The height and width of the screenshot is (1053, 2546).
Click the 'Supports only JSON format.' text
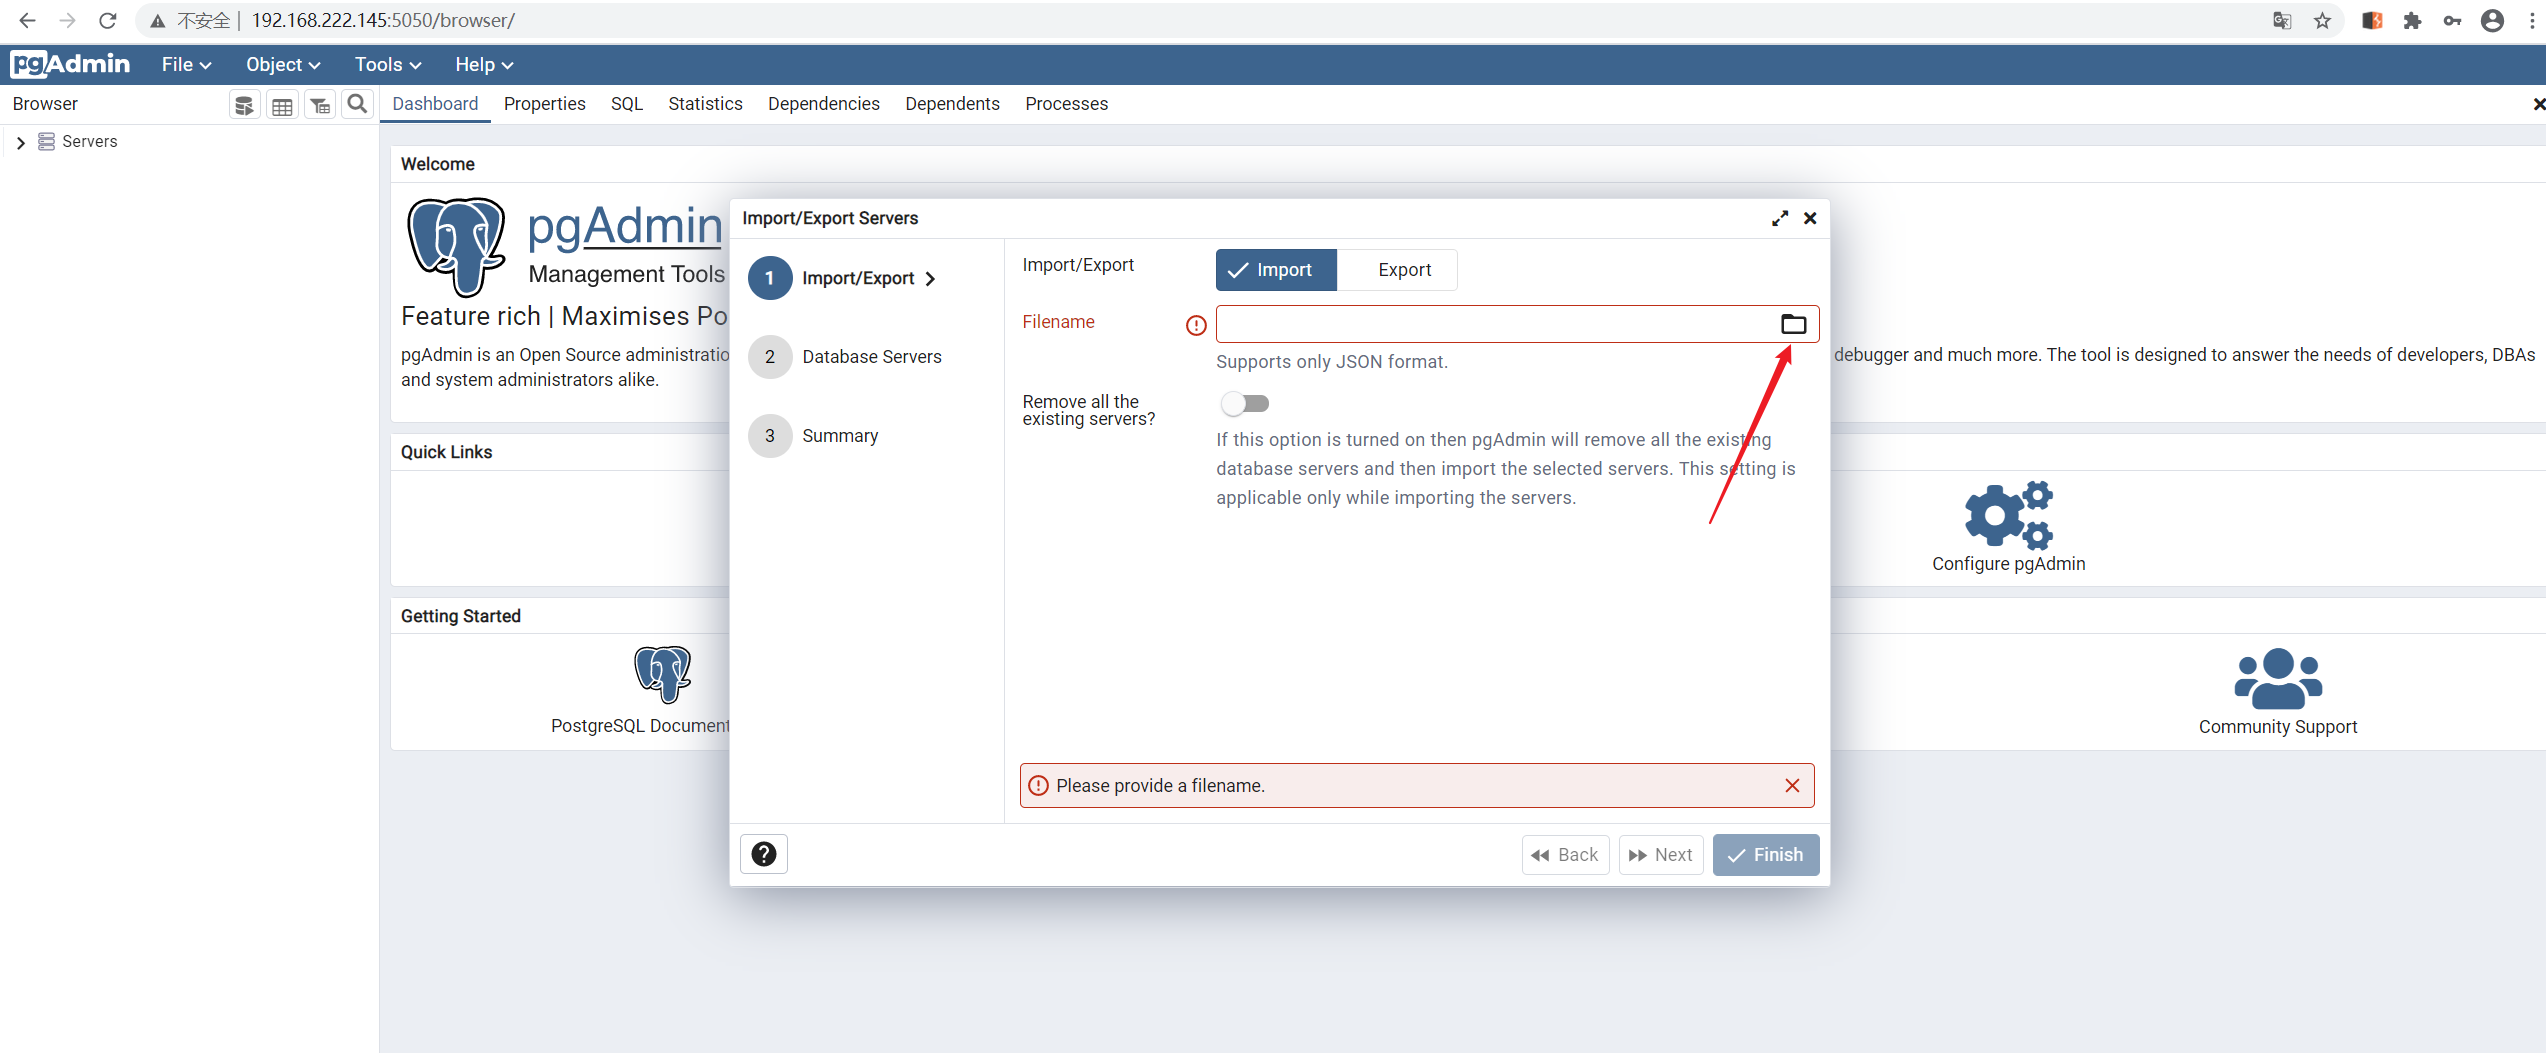click(1331, 362)
